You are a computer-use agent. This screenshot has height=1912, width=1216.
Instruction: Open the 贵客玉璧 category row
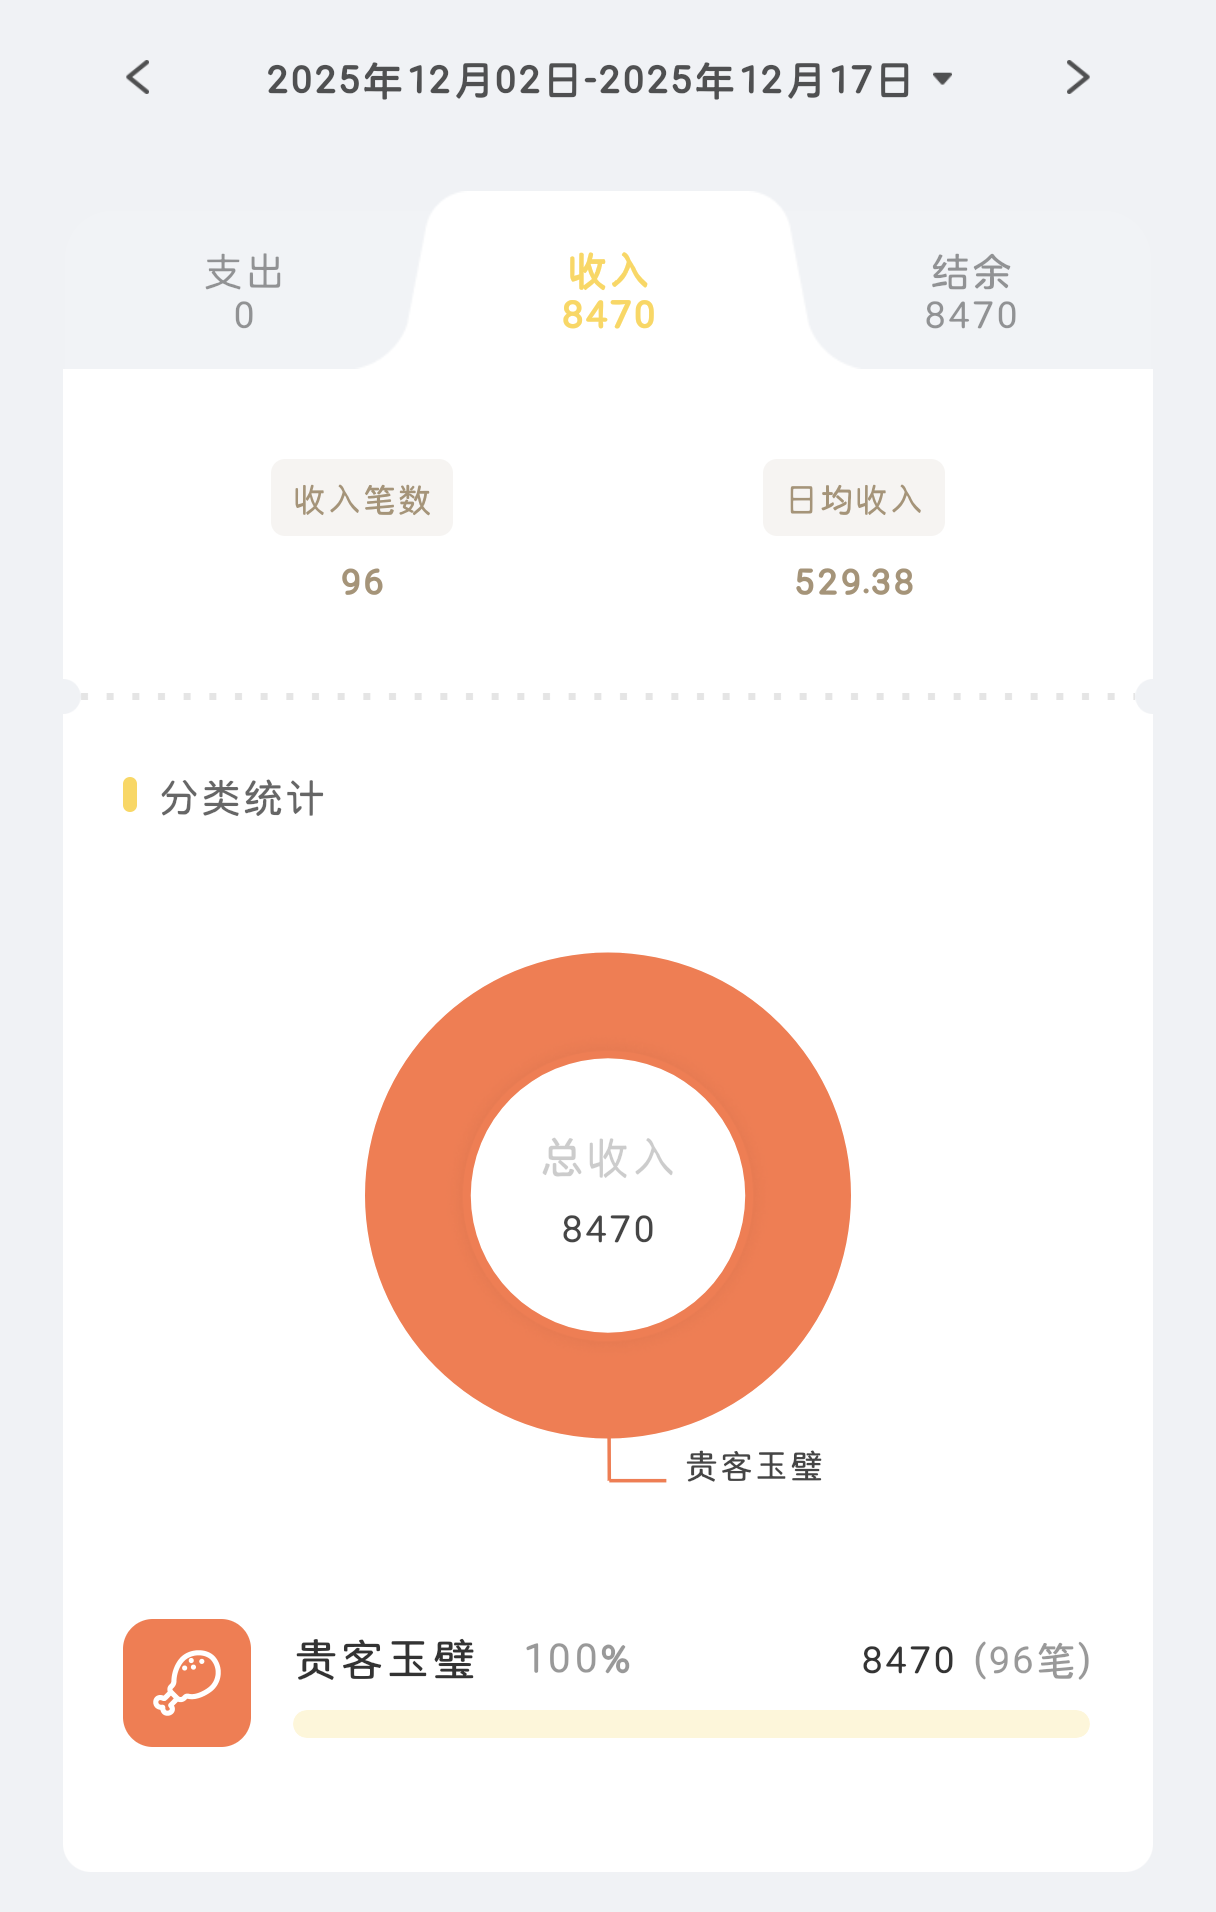pyautogui.click(x=385, y=1660)
